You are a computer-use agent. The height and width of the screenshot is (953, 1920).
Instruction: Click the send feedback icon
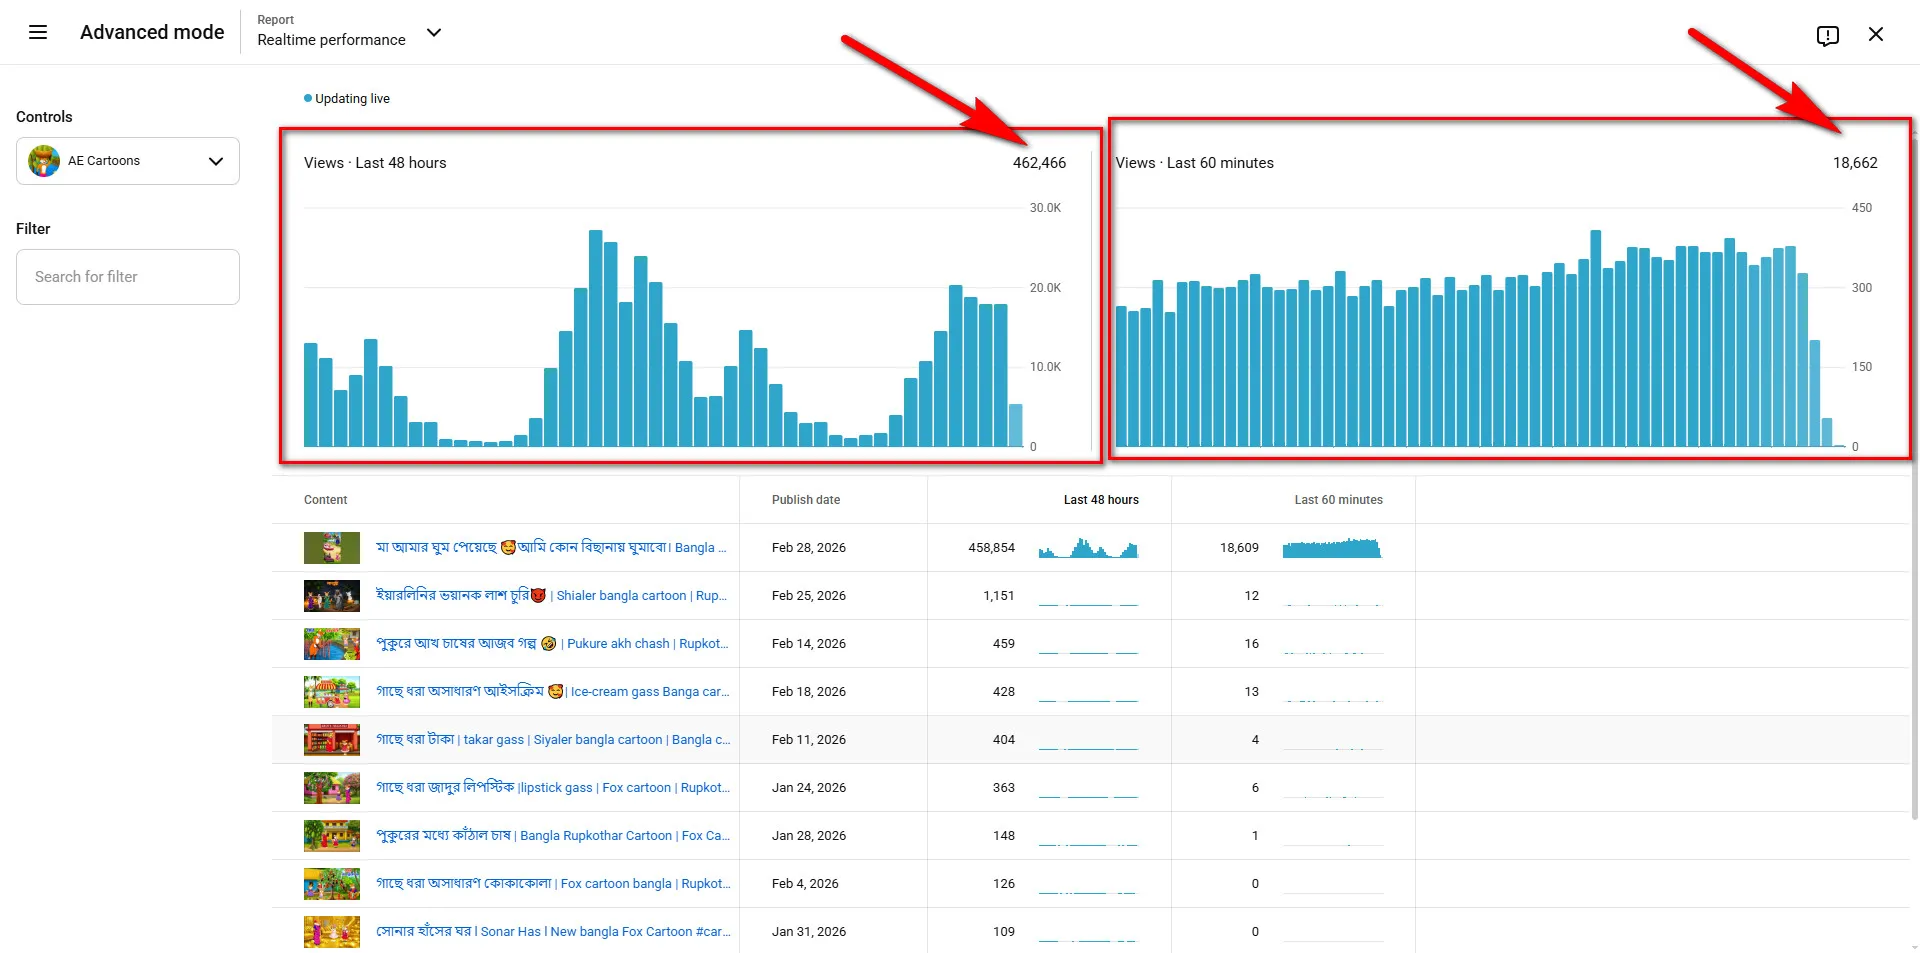[1827, 35]
